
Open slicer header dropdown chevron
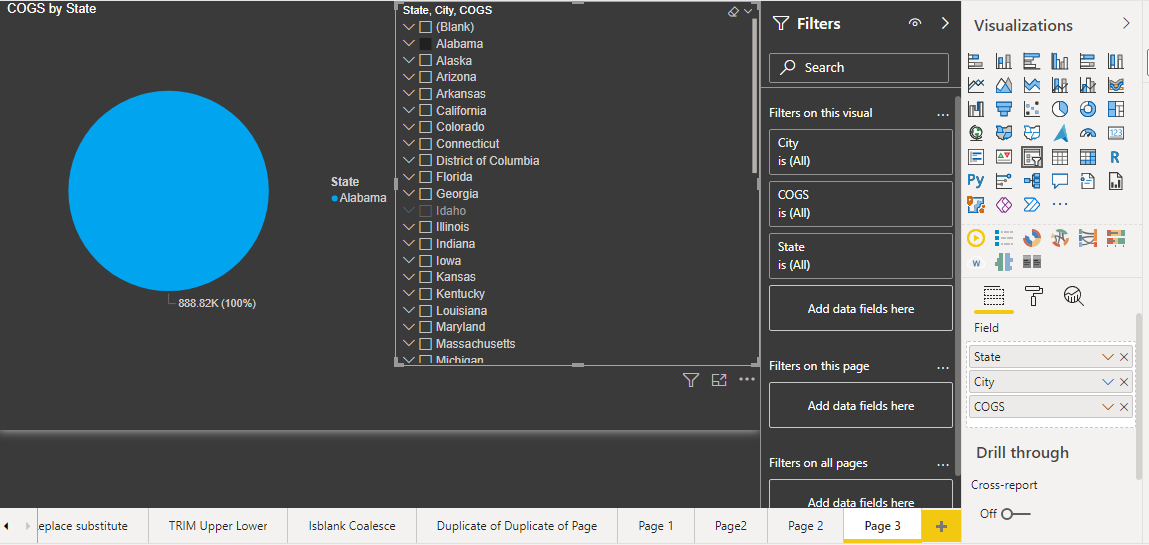coord(748,12)
